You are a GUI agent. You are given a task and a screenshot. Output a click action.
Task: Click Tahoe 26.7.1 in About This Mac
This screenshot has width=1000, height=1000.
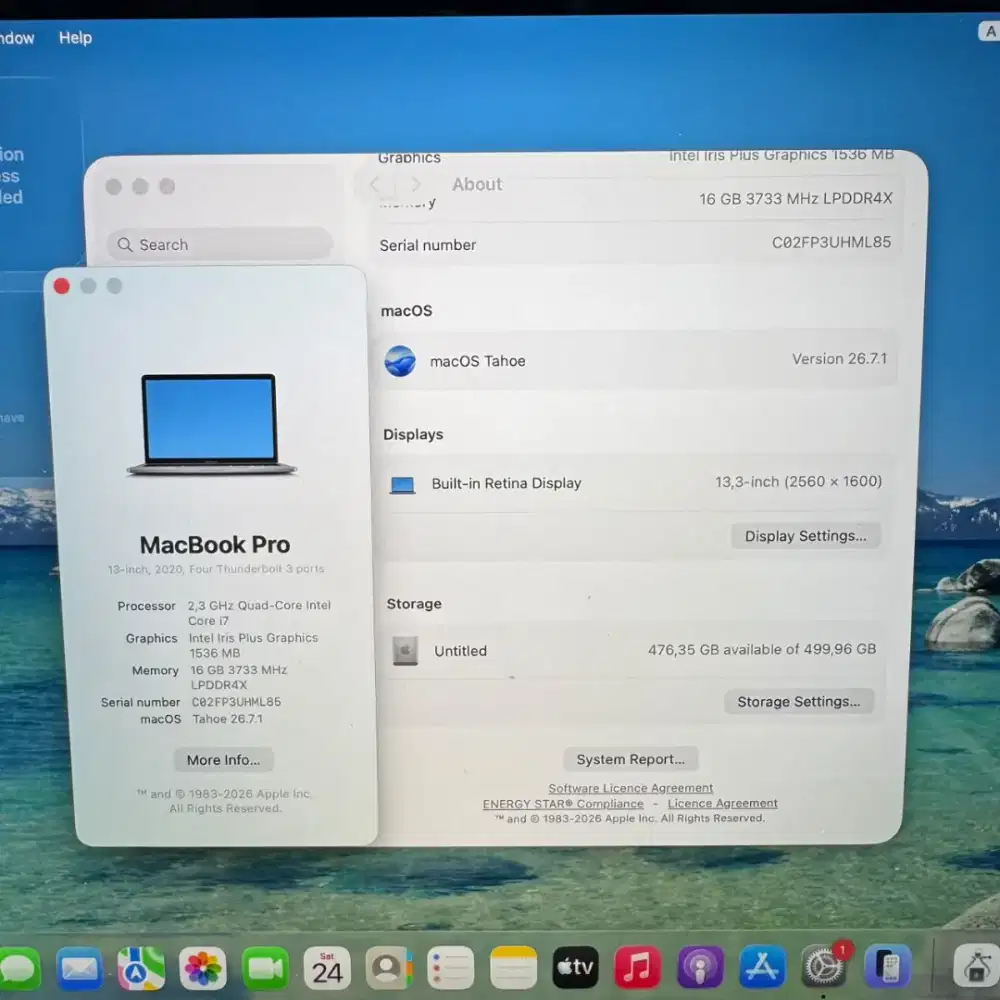click(x=228, y=719)
